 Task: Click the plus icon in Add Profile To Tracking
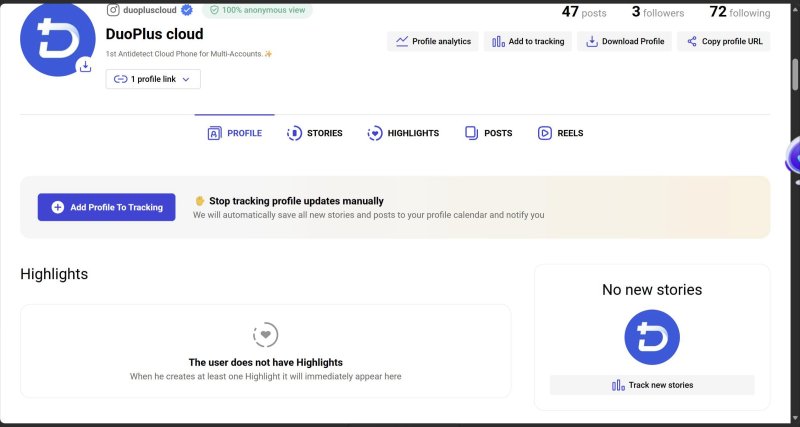tap(58, 207)
